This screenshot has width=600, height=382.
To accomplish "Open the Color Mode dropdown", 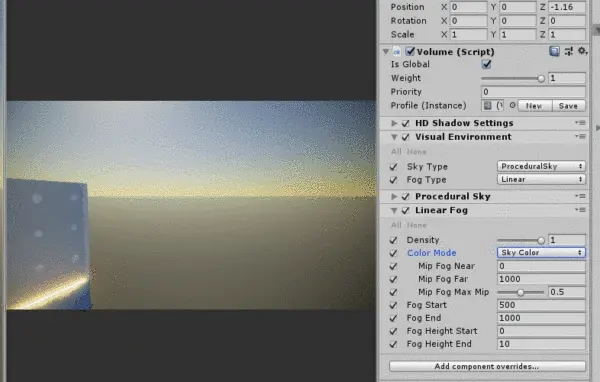I will click(541, 253).
